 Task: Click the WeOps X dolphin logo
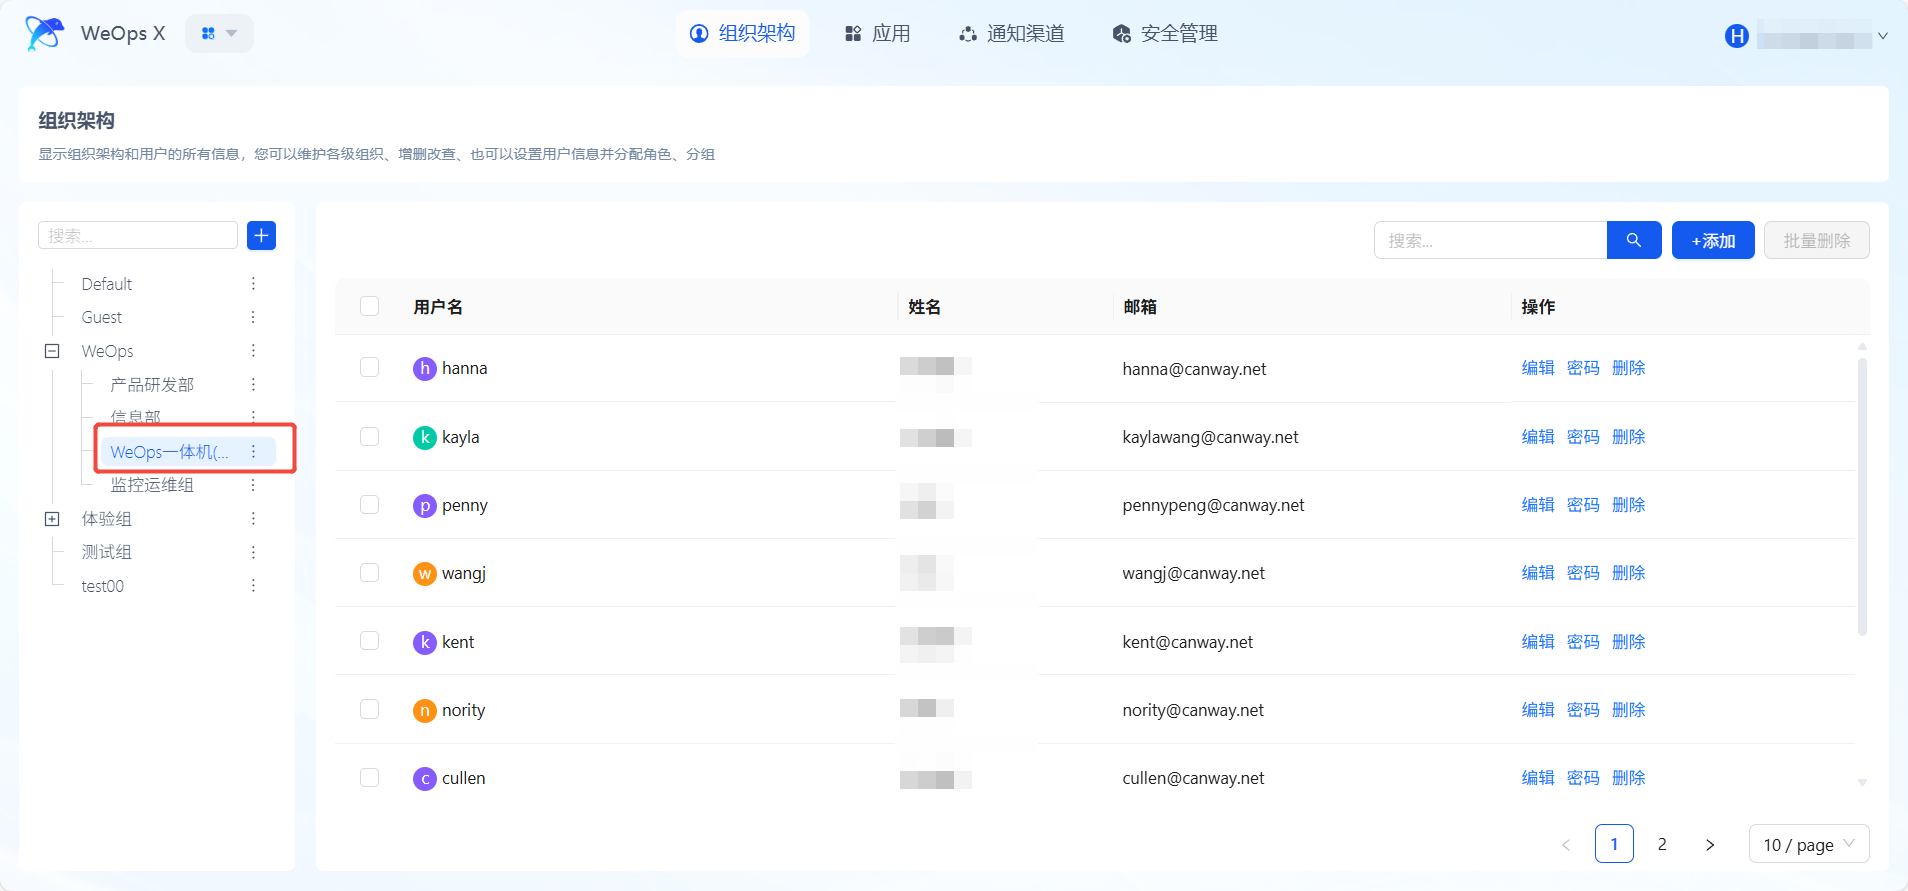click(45, 33)
